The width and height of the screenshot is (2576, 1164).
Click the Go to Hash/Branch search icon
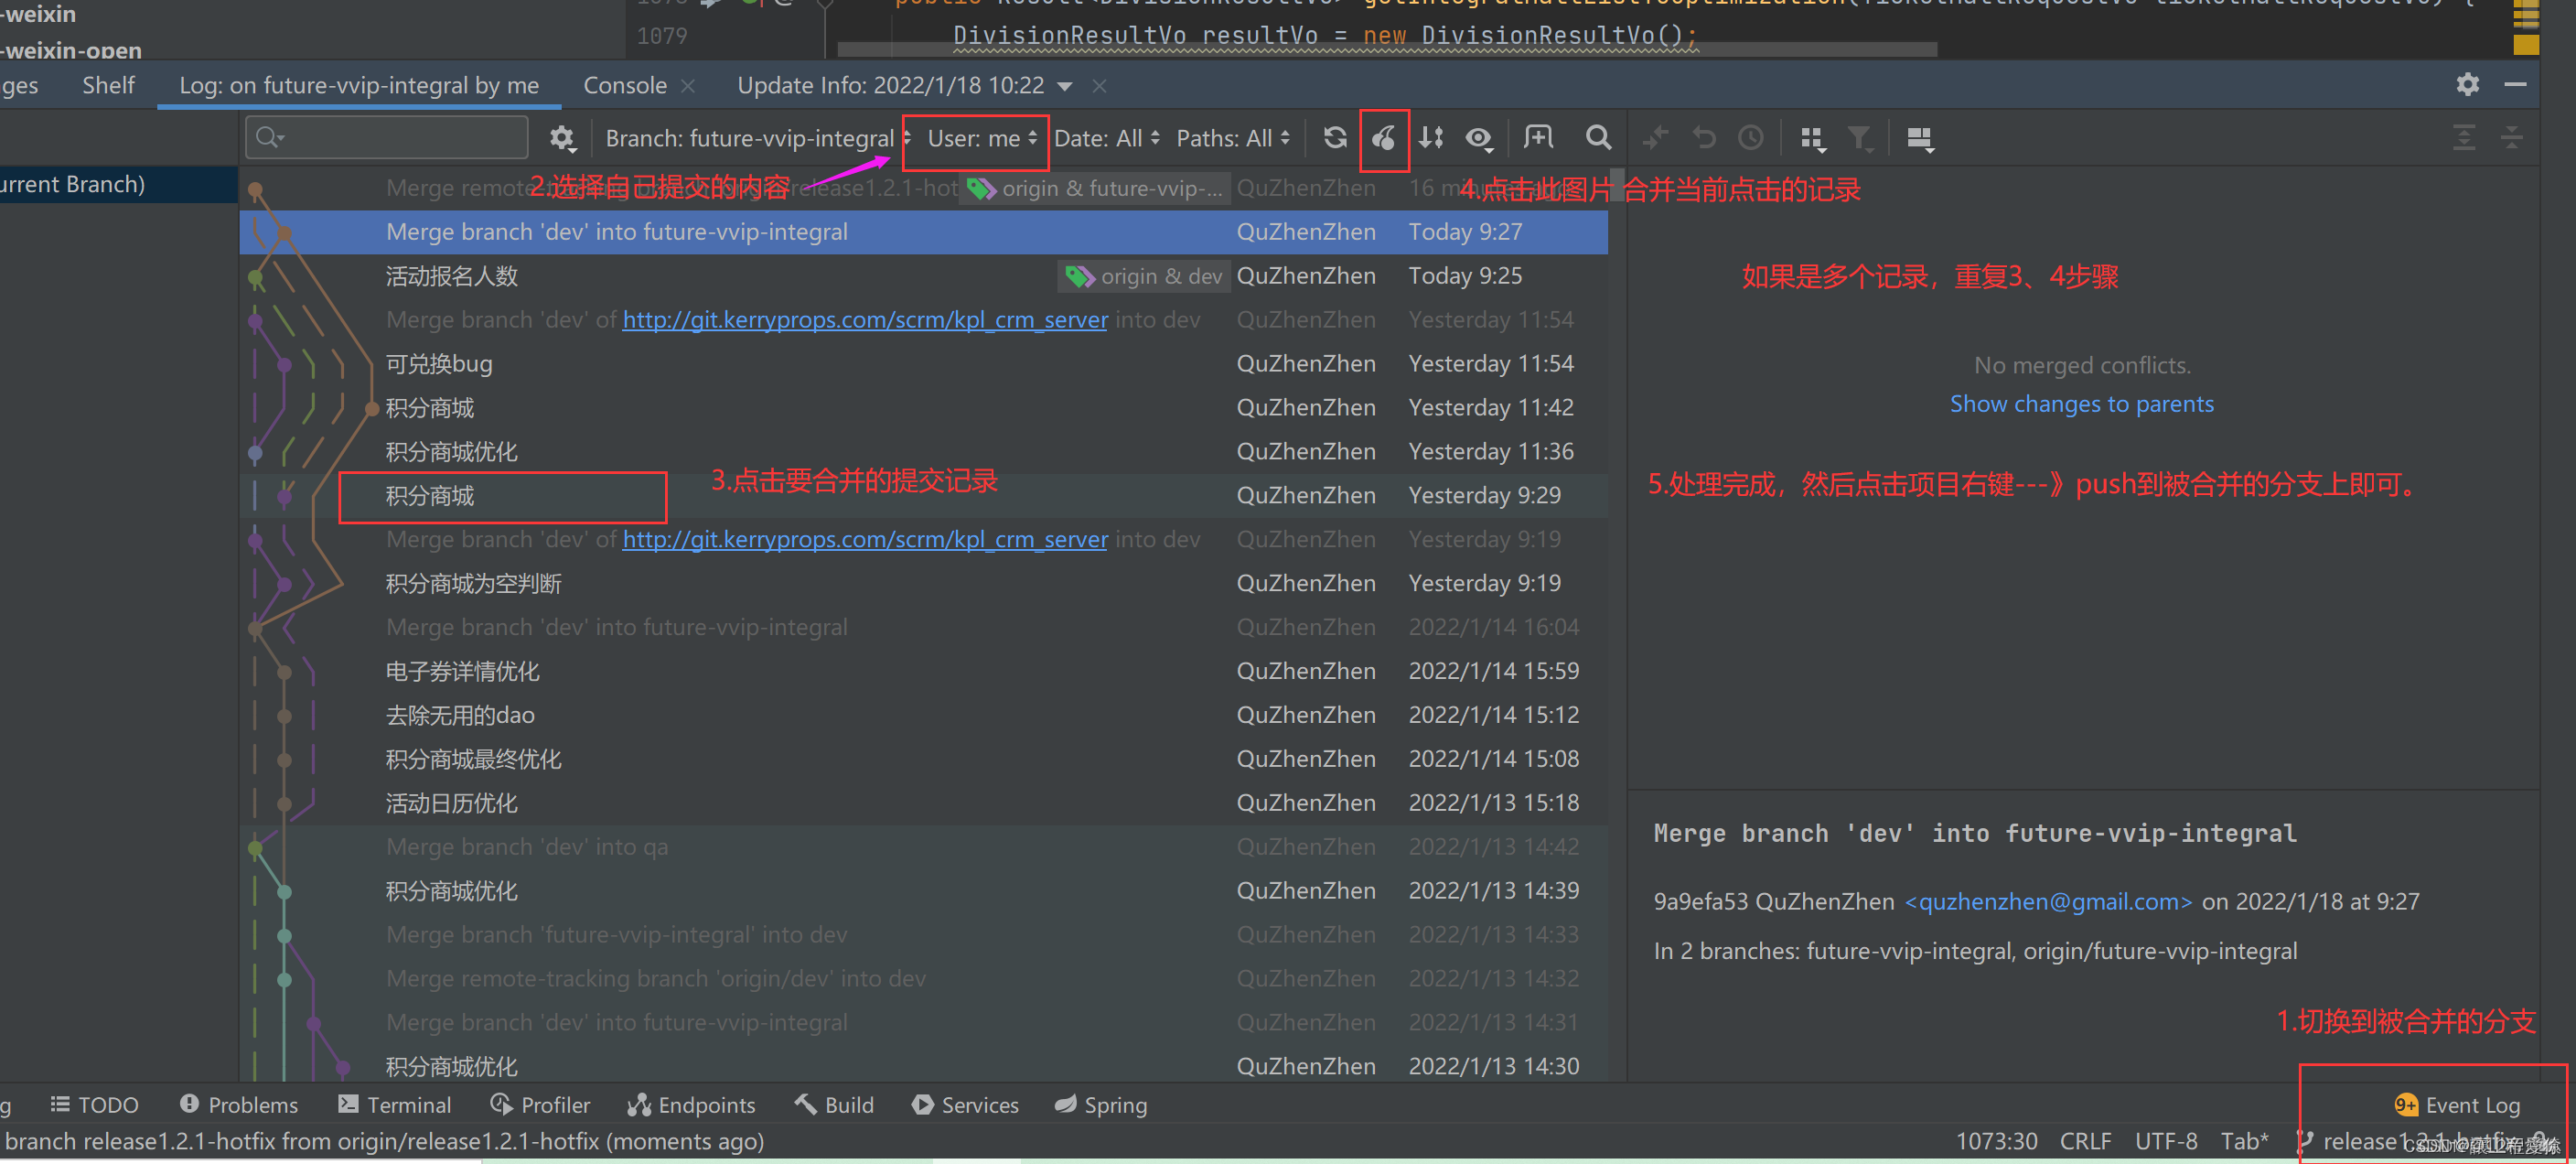coord(1598,138)
